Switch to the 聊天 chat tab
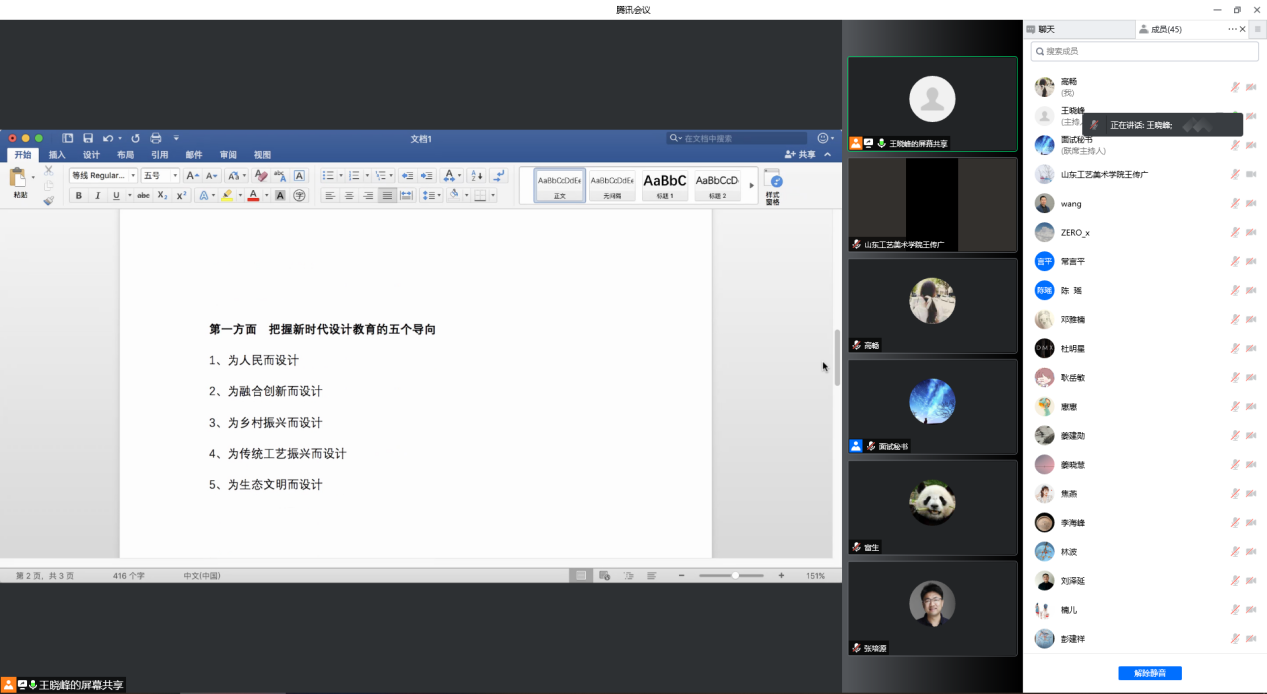 click(1046, 29)
